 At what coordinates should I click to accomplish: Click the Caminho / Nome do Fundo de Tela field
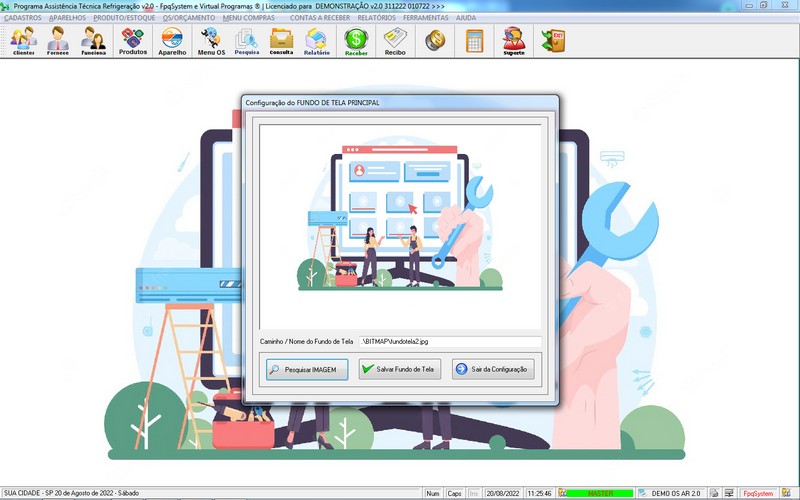pyautogui.click(x=450, y=341)
